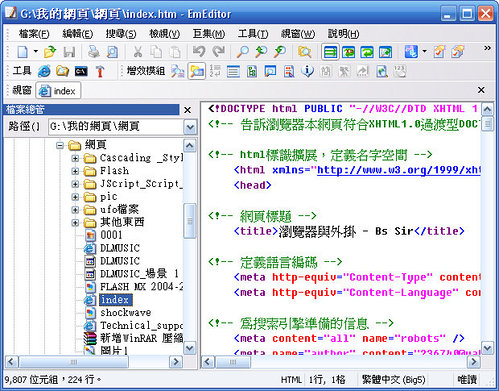The height and width of the screenshot is (391, 499).
Task: Click the Cut scissors icon
Action: point(138,52)
